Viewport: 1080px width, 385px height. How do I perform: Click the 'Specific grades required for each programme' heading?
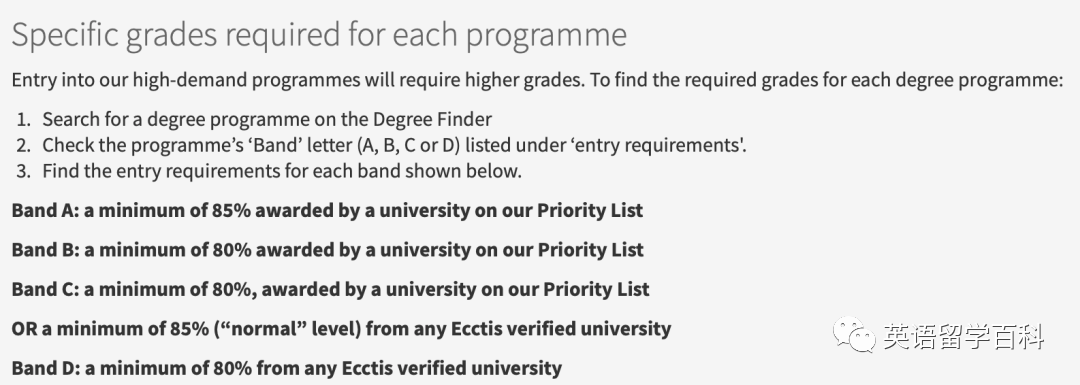(319, 34)
